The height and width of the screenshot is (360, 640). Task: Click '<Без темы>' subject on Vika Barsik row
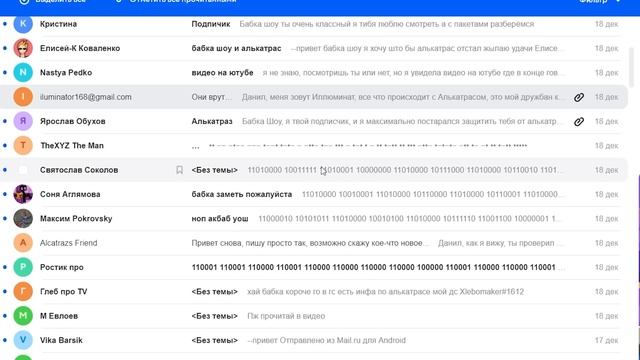(214, 340)
